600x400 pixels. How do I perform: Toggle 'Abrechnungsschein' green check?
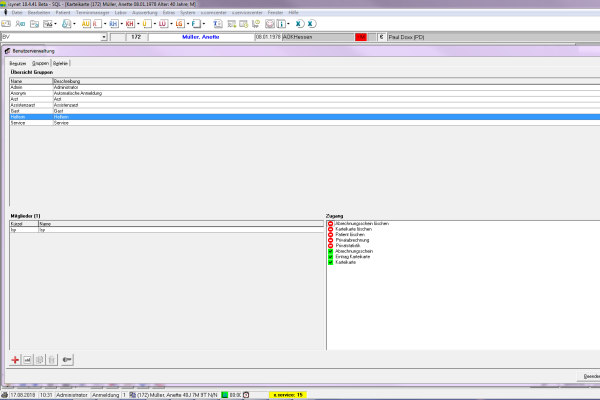pos(330,251)
